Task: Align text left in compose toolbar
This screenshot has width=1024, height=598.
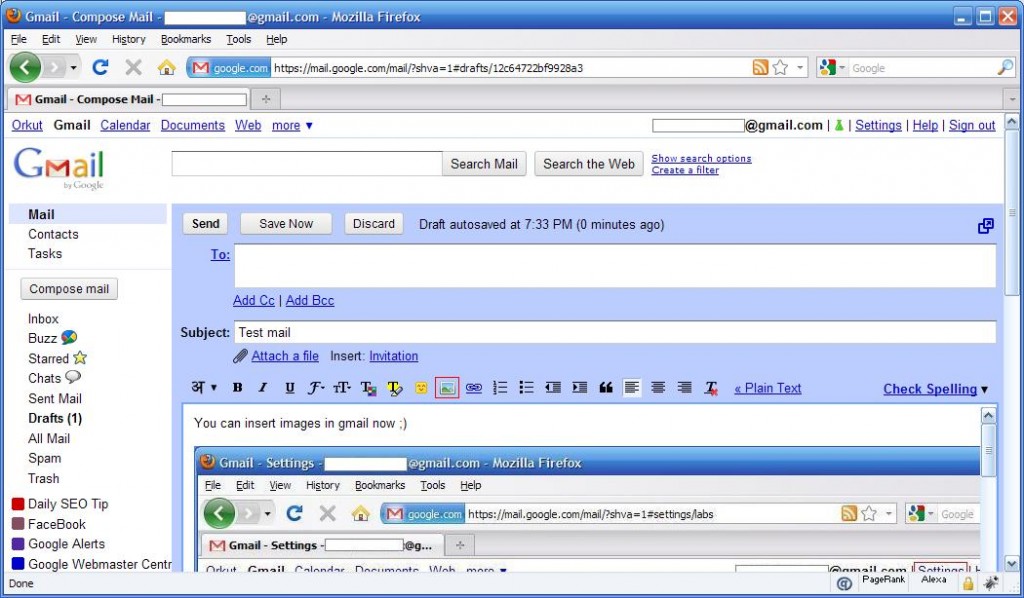Action: (x=632, y=388)
